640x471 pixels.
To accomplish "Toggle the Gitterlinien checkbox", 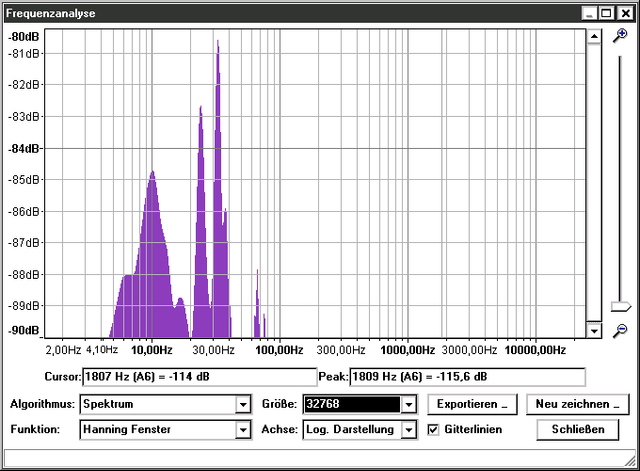I will pyautogui.click(x=433, y=429).
